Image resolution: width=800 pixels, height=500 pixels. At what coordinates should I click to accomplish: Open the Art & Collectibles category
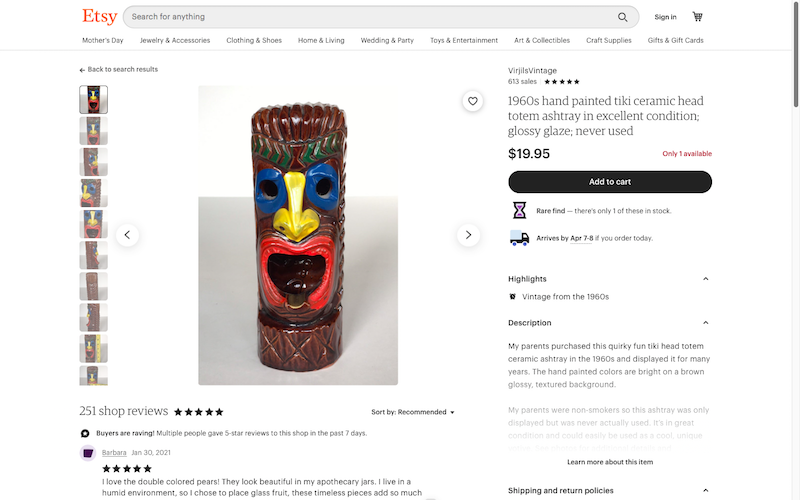coord(542,41)
